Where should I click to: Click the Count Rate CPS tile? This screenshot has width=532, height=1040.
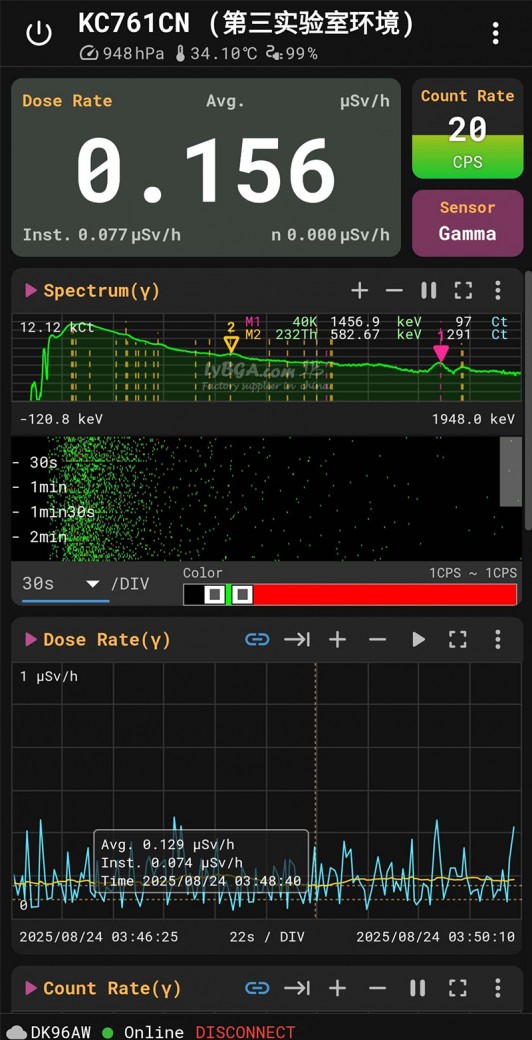coord(468,129)
